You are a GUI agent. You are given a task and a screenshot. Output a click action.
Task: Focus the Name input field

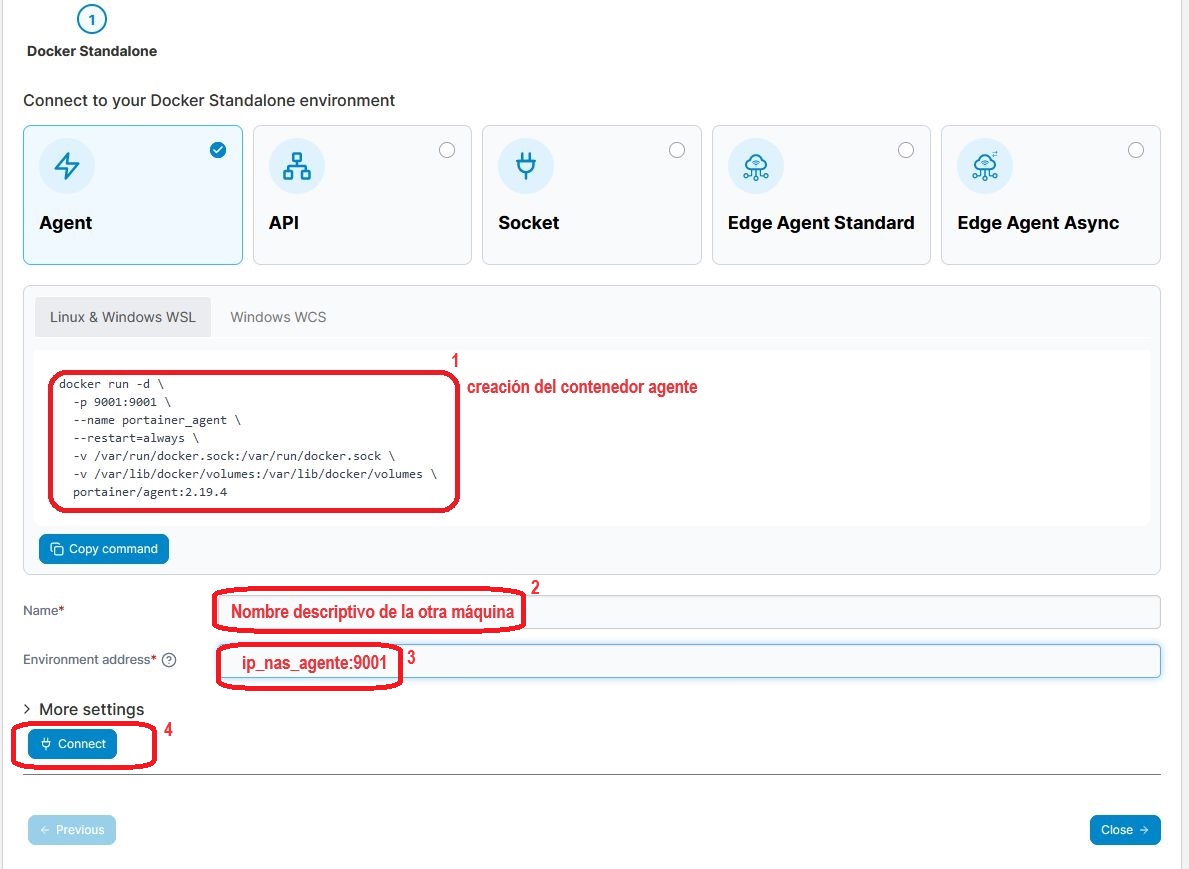click(x=840, y=612)
